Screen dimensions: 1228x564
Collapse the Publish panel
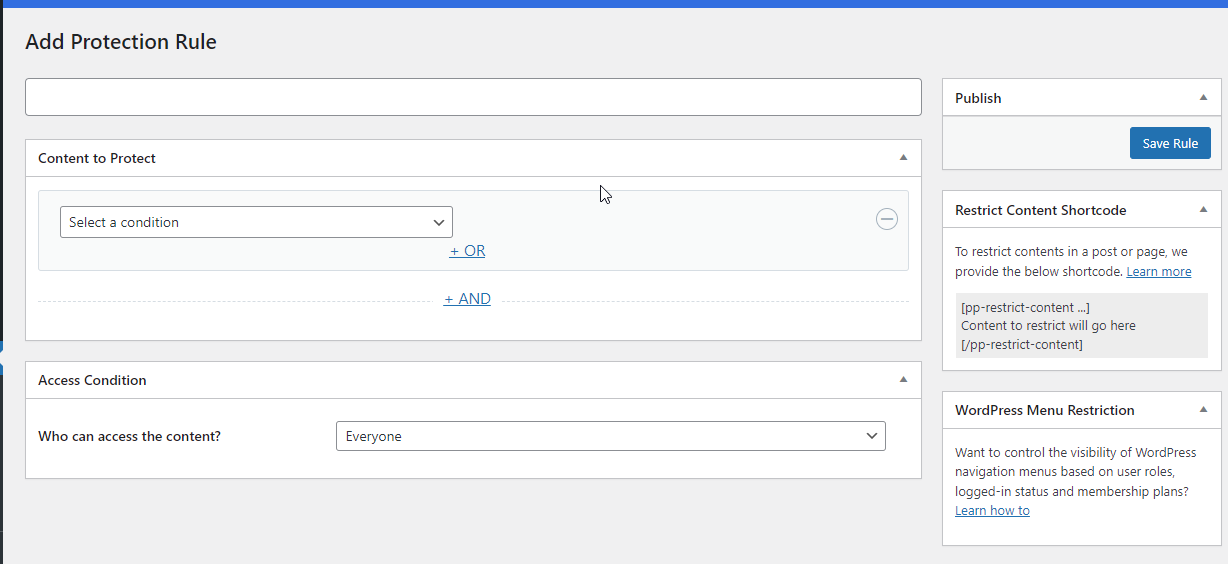click(x=1203, y=98)
